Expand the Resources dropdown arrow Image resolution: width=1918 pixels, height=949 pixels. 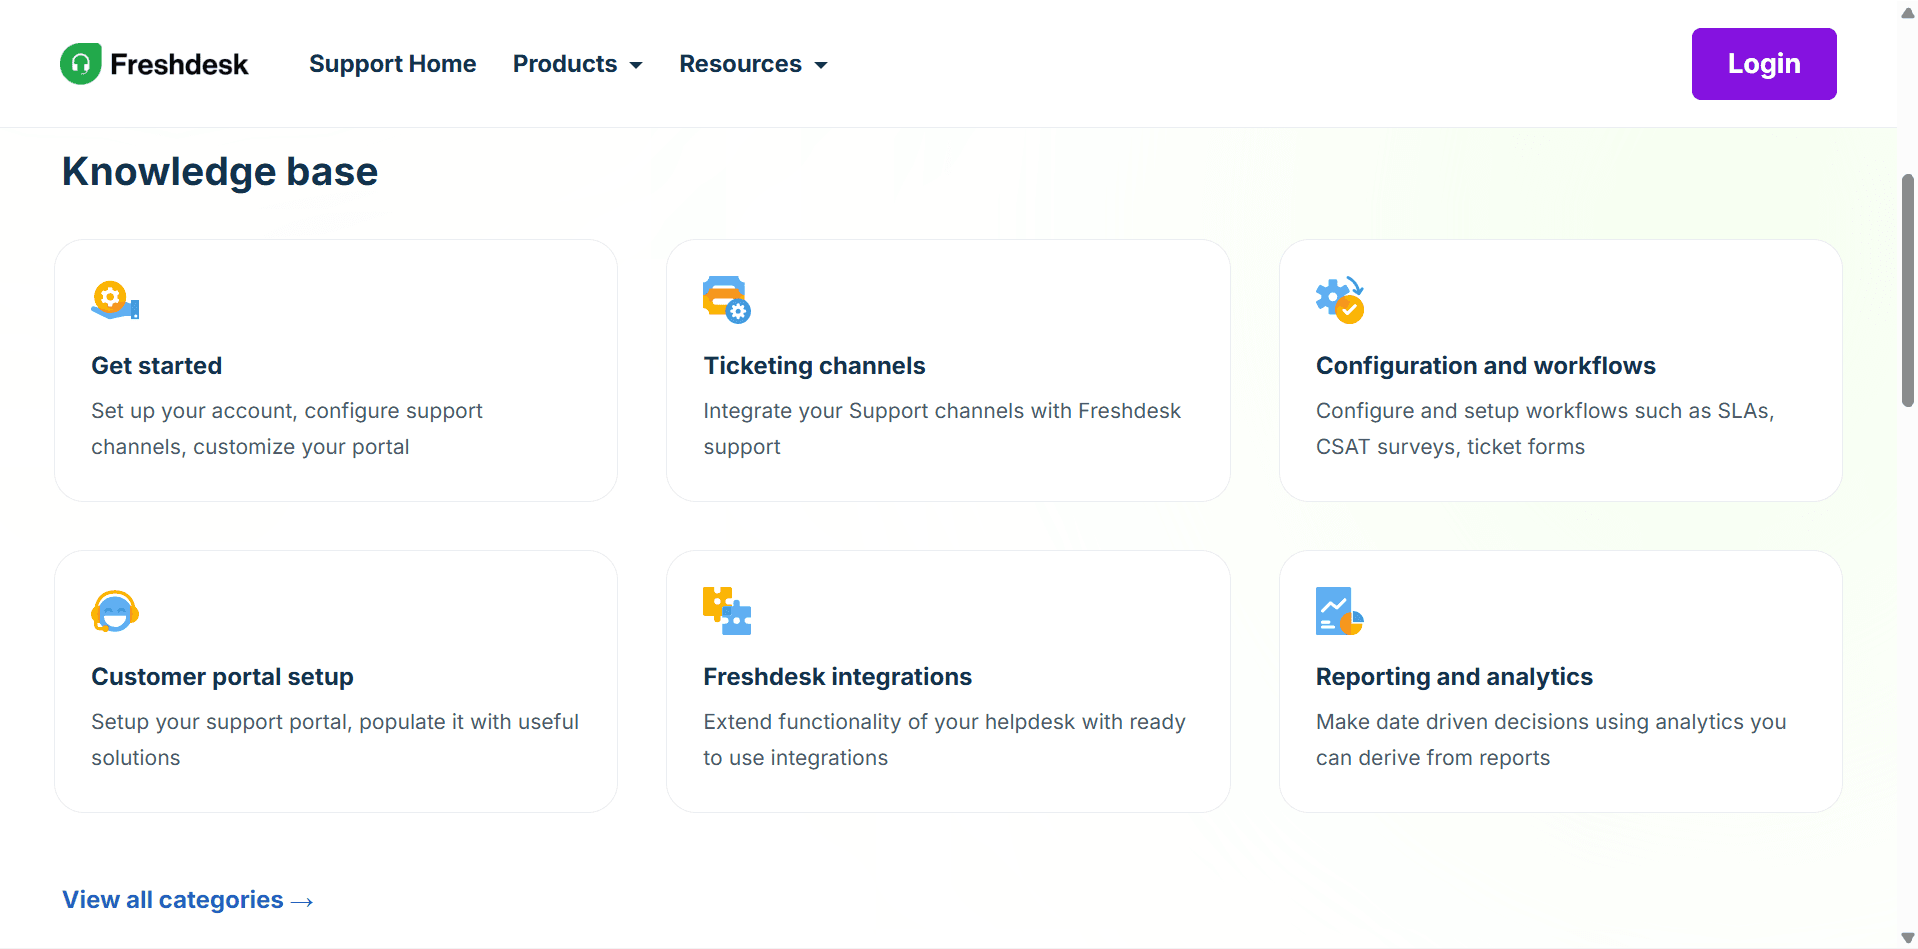821,65
